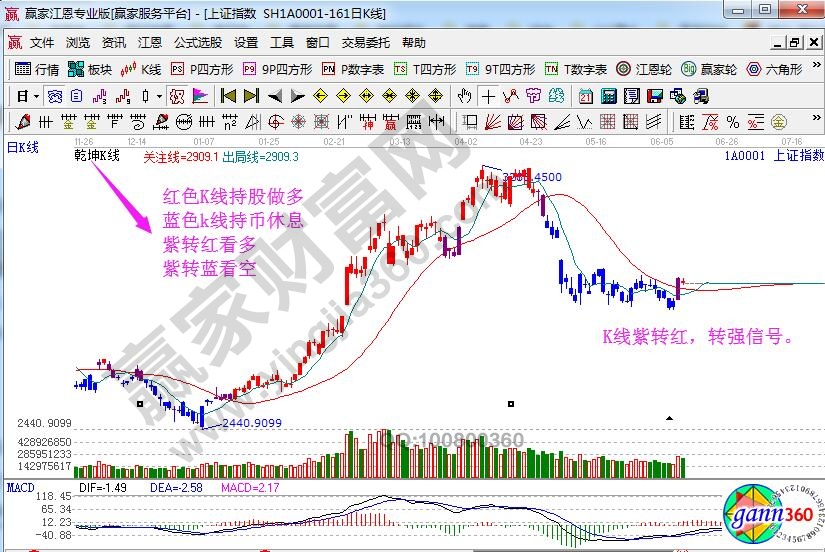Click the 板块 sector button

pyautogui.click(x=90, y=69)
